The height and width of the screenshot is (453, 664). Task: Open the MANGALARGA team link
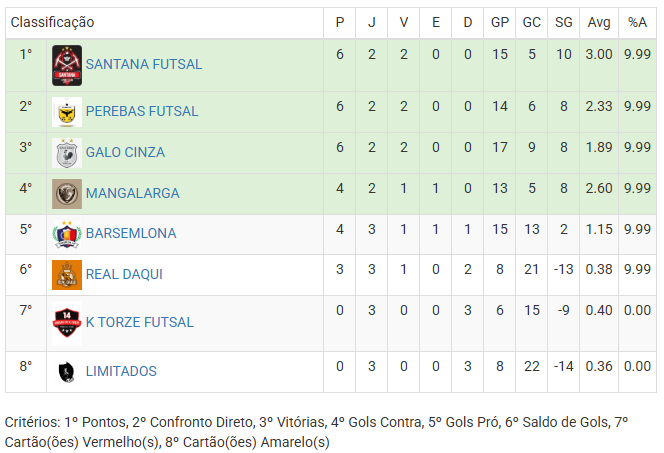133,193
